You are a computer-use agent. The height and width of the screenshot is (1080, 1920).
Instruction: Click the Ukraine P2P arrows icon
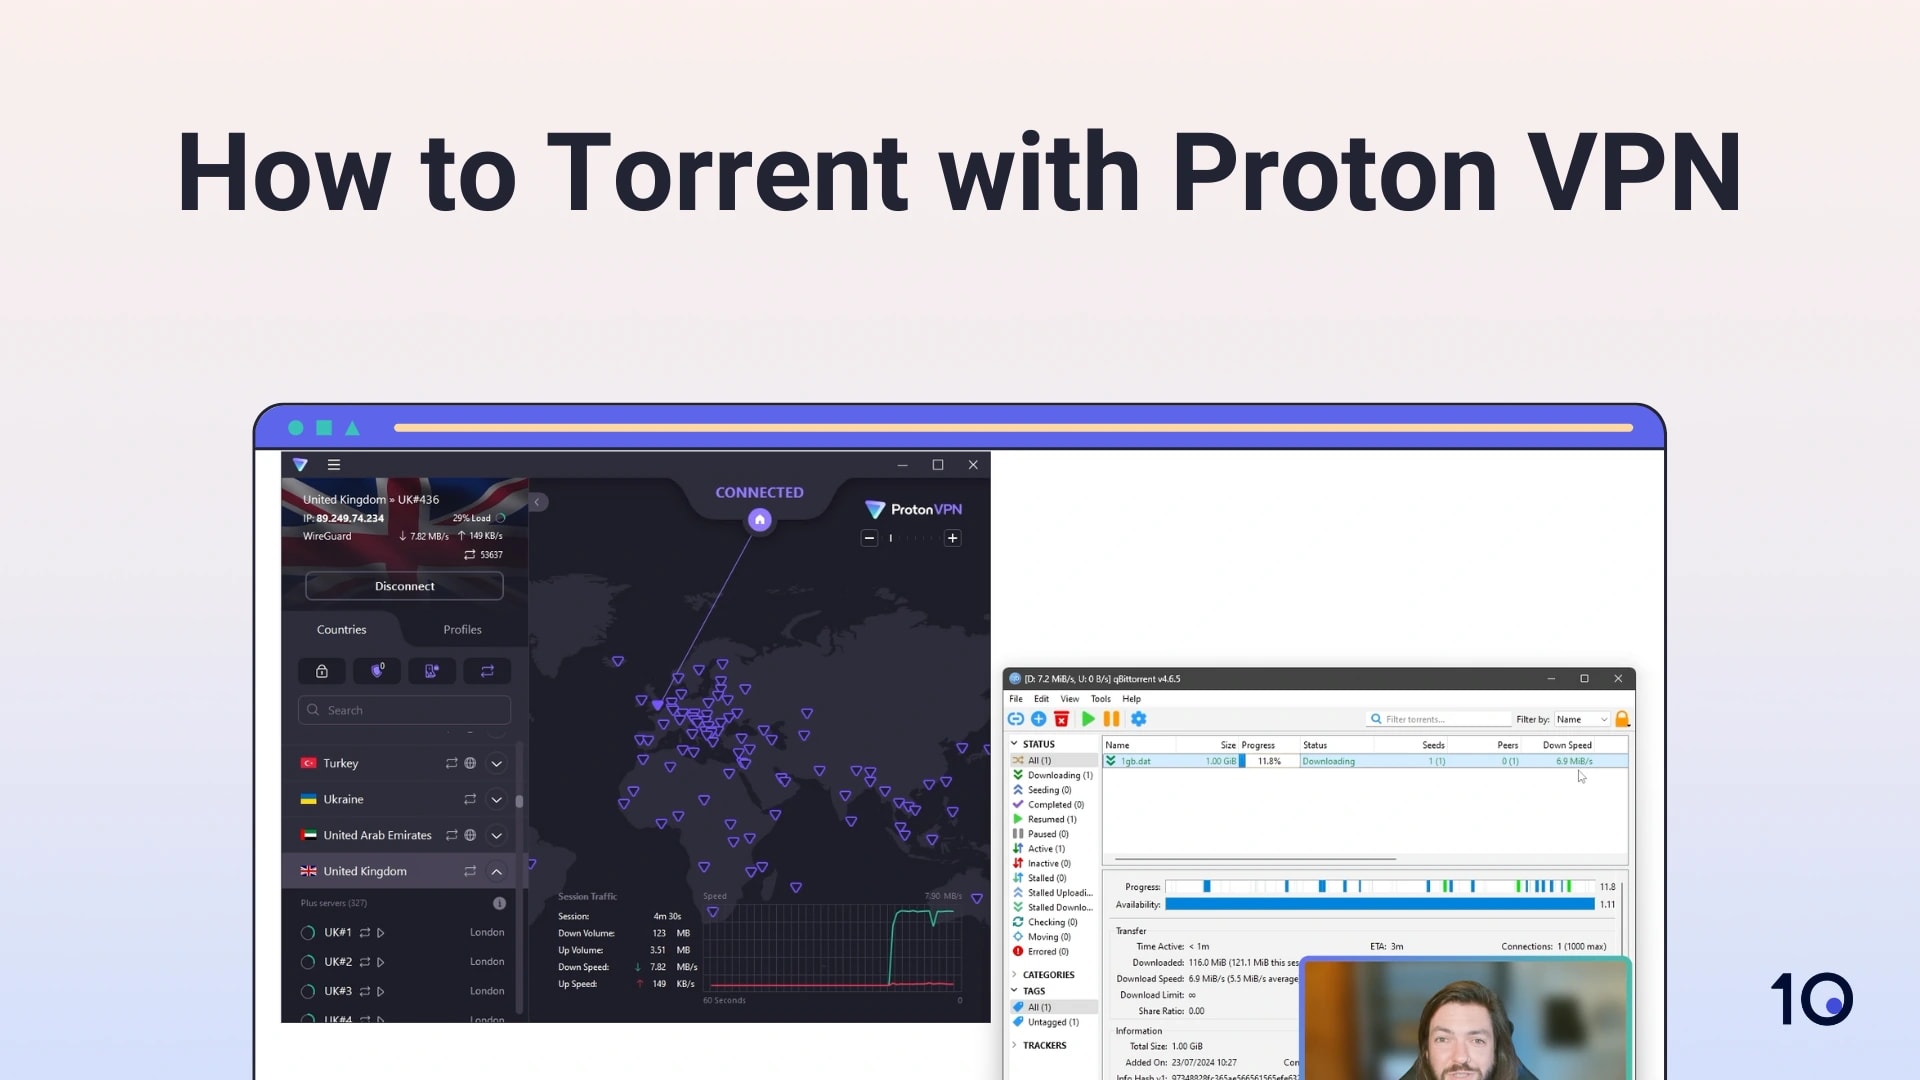[470, 799]
